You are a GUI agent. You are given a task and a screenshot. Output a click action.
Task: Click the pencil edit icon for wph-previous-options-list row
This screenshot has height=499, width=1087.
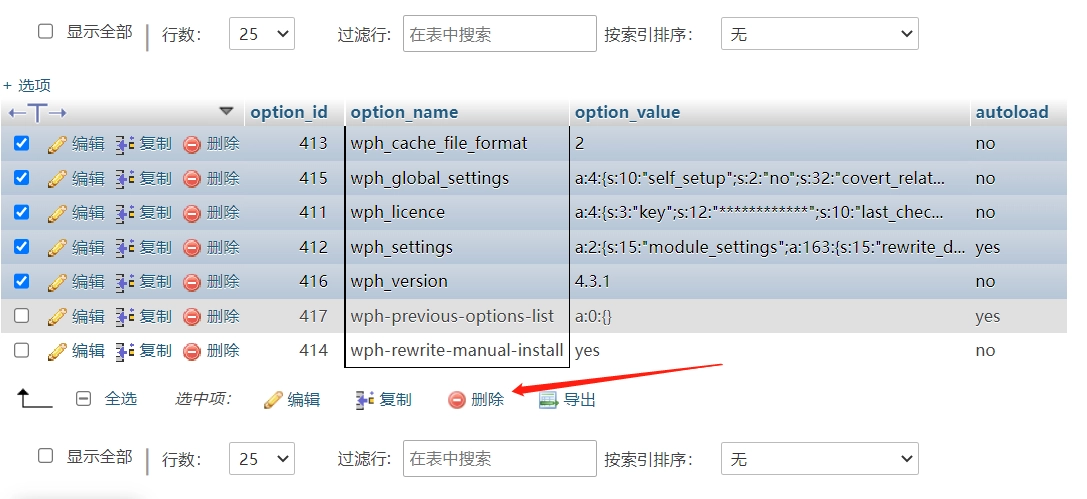[57, 317]
